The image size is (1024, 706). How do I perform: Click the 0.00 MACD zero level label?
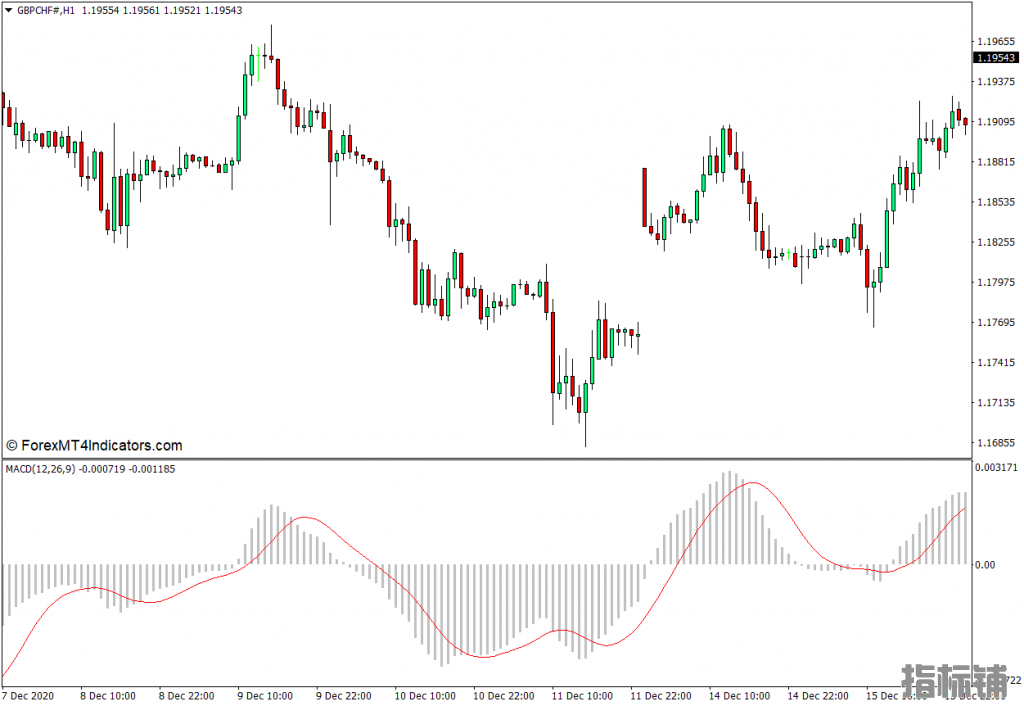tap(986, 565)
